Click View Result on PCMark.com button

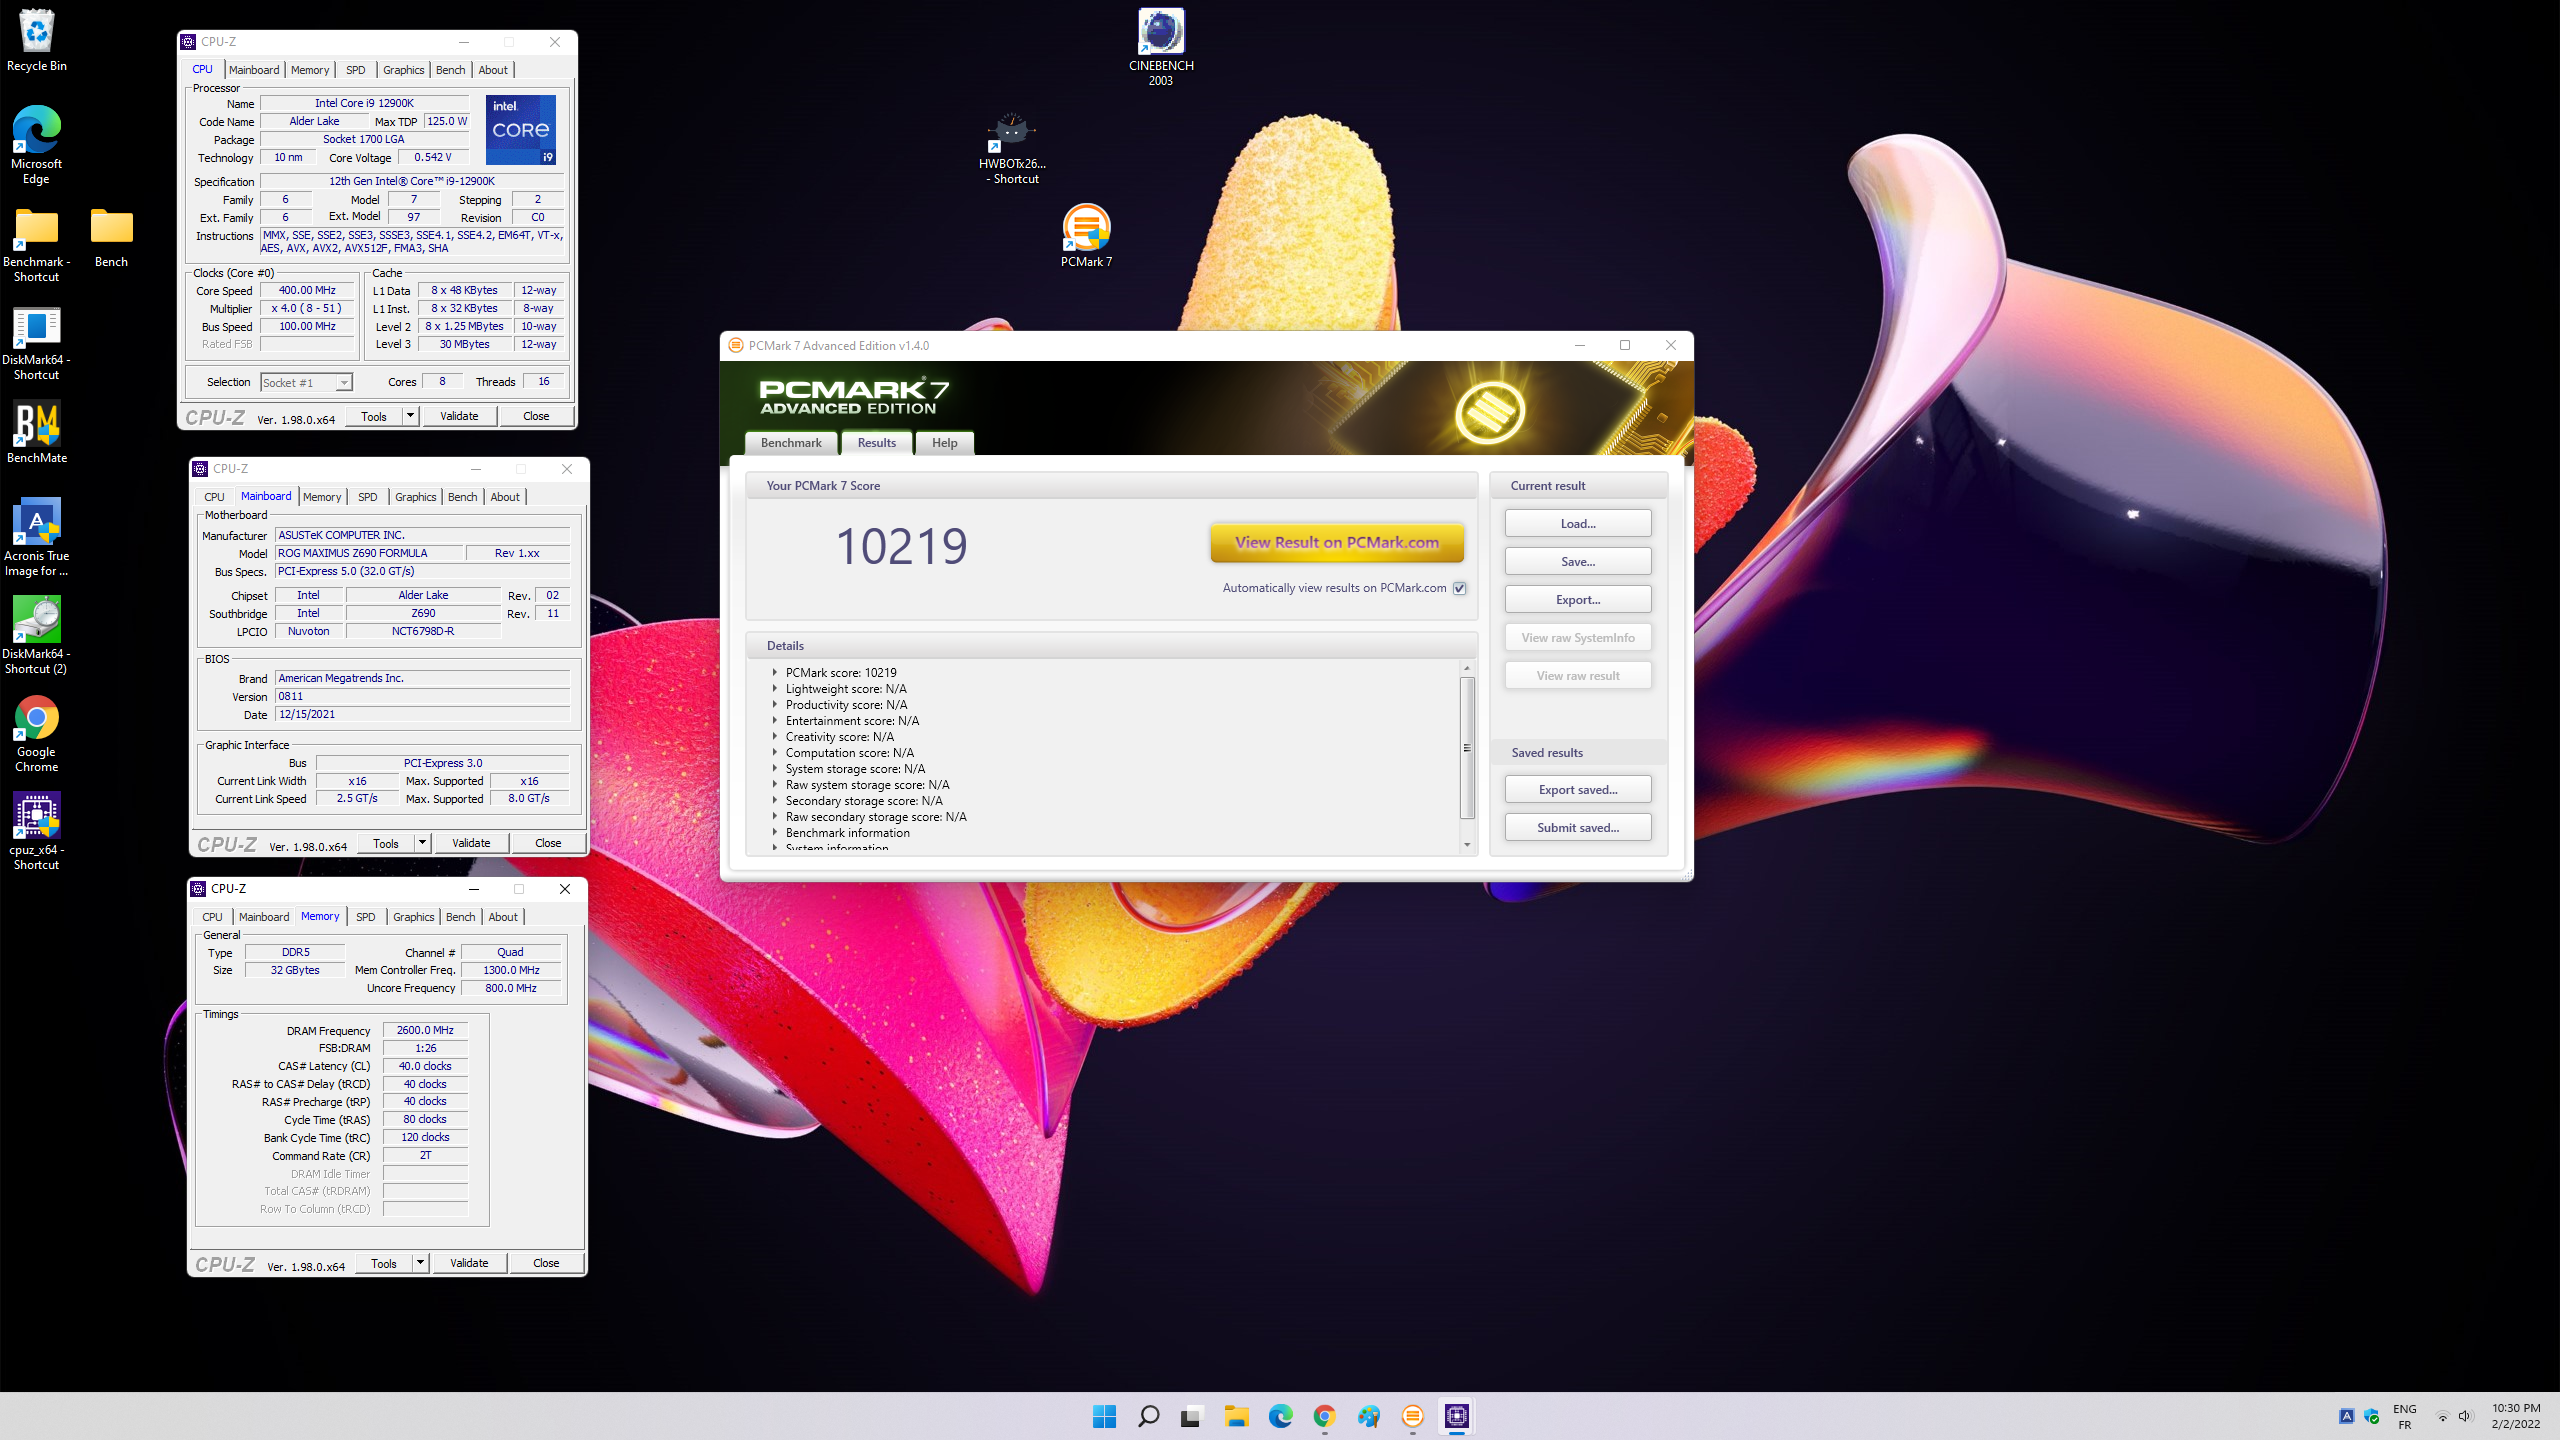[1337, 543]
